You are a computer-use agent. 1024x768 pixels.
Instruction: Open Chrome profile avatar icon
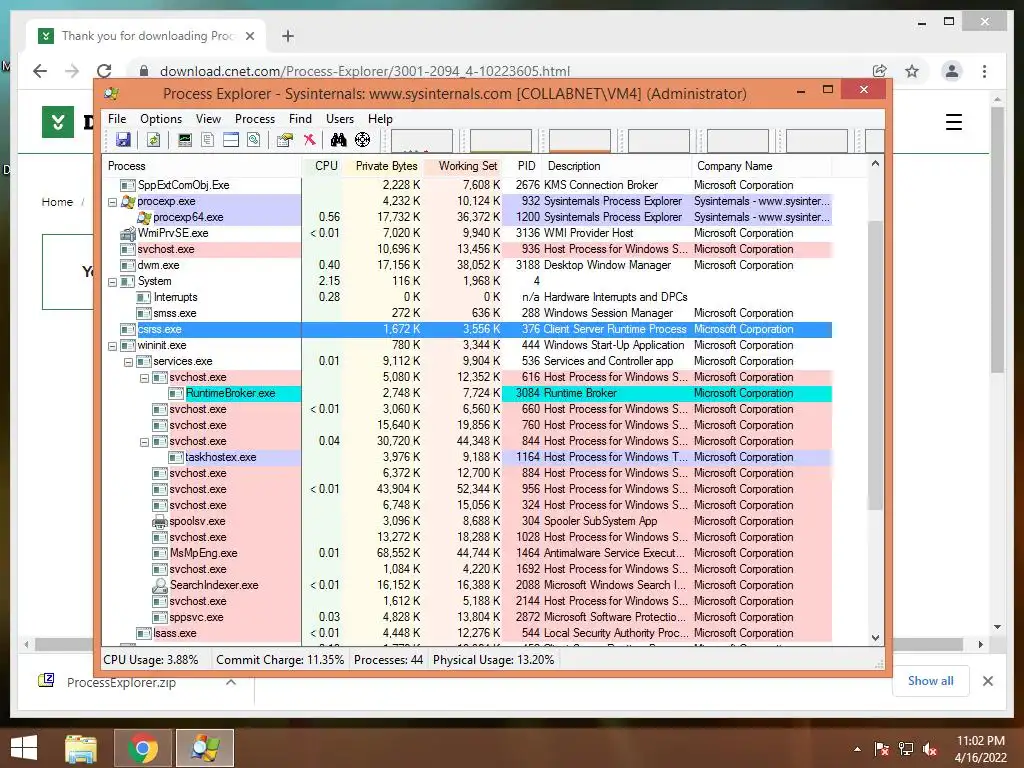[x=952, y=71]
